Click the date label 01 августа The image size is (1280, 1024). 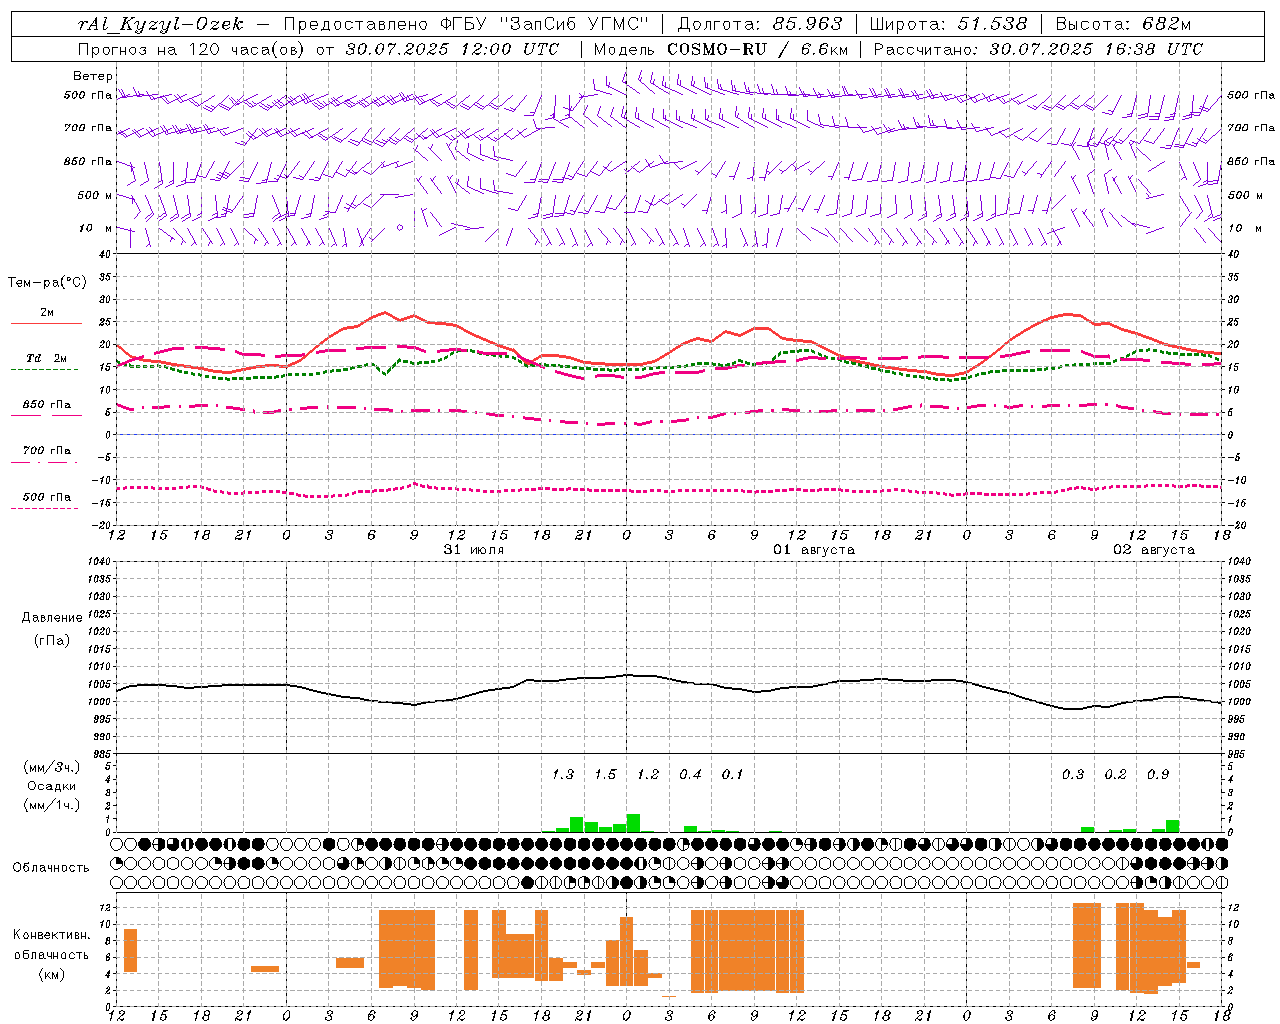[x=814, y=550]
